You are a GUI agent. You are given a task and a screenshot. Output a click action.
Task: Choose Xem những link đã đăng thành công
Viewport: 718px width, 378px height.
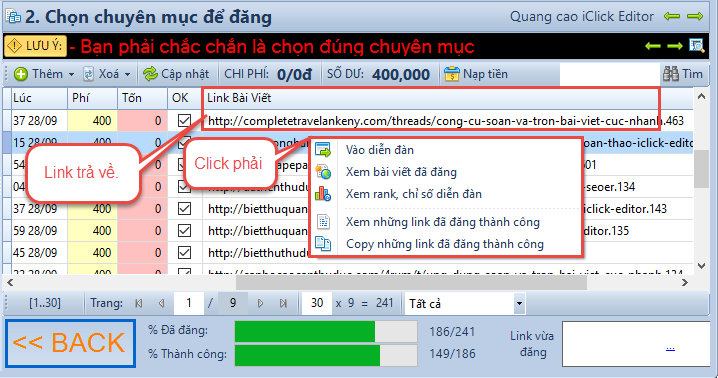(x=442, y=222)
